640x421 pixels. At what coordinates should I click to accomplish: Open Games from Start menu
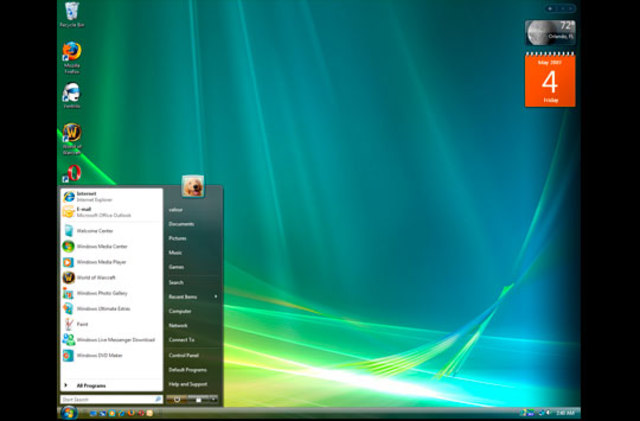(x=176, y=267)
